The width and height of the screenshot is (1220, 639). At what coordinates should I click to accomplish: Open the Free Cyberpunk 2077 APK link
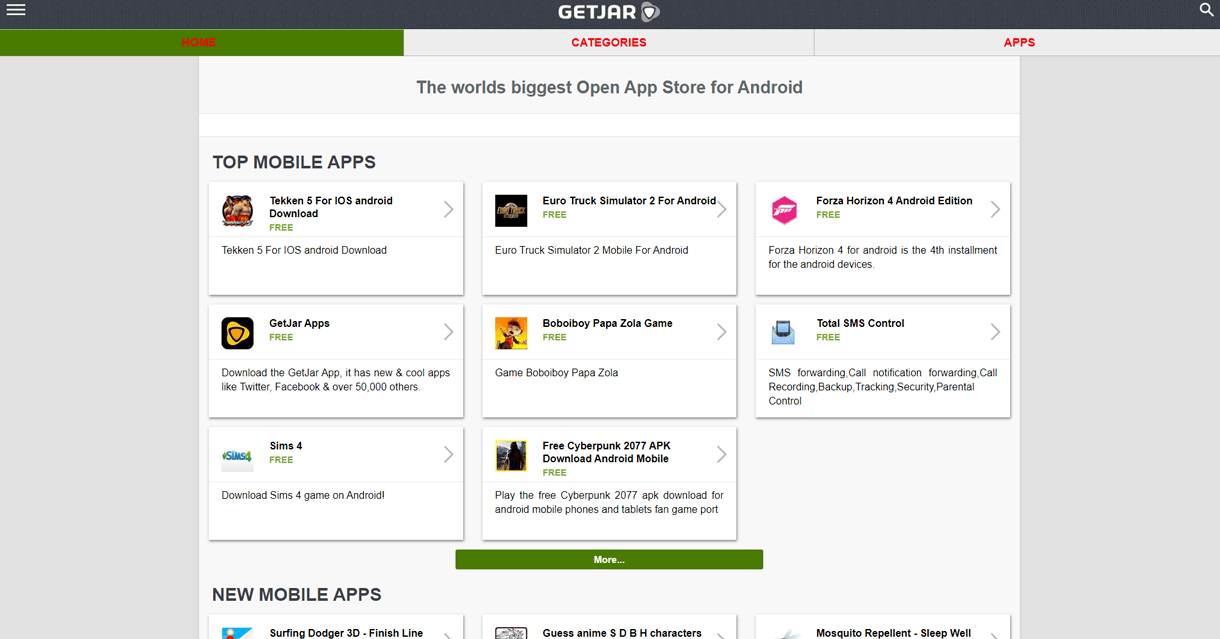[x=606, y=452]
